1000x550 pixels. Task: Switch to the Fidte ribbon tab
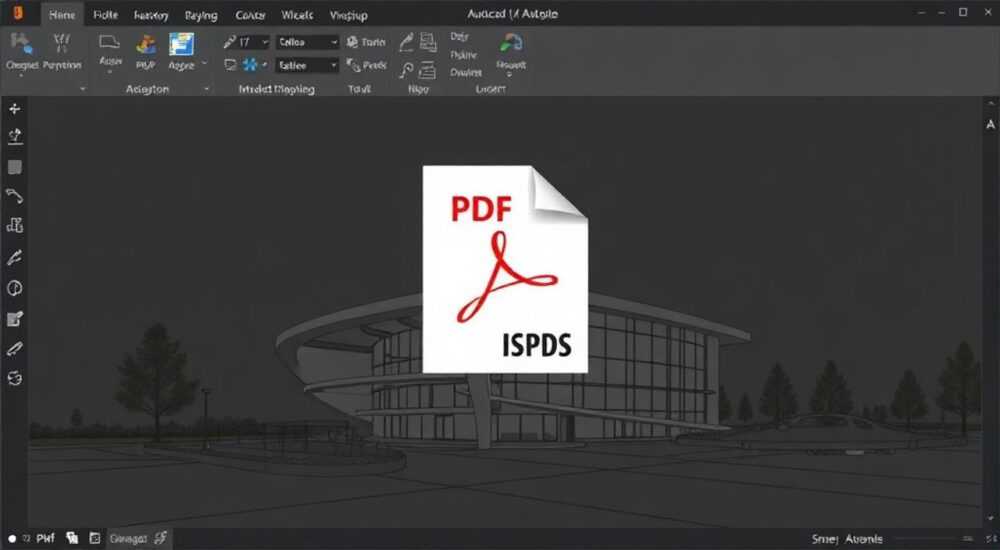click(x=105, y=15)
